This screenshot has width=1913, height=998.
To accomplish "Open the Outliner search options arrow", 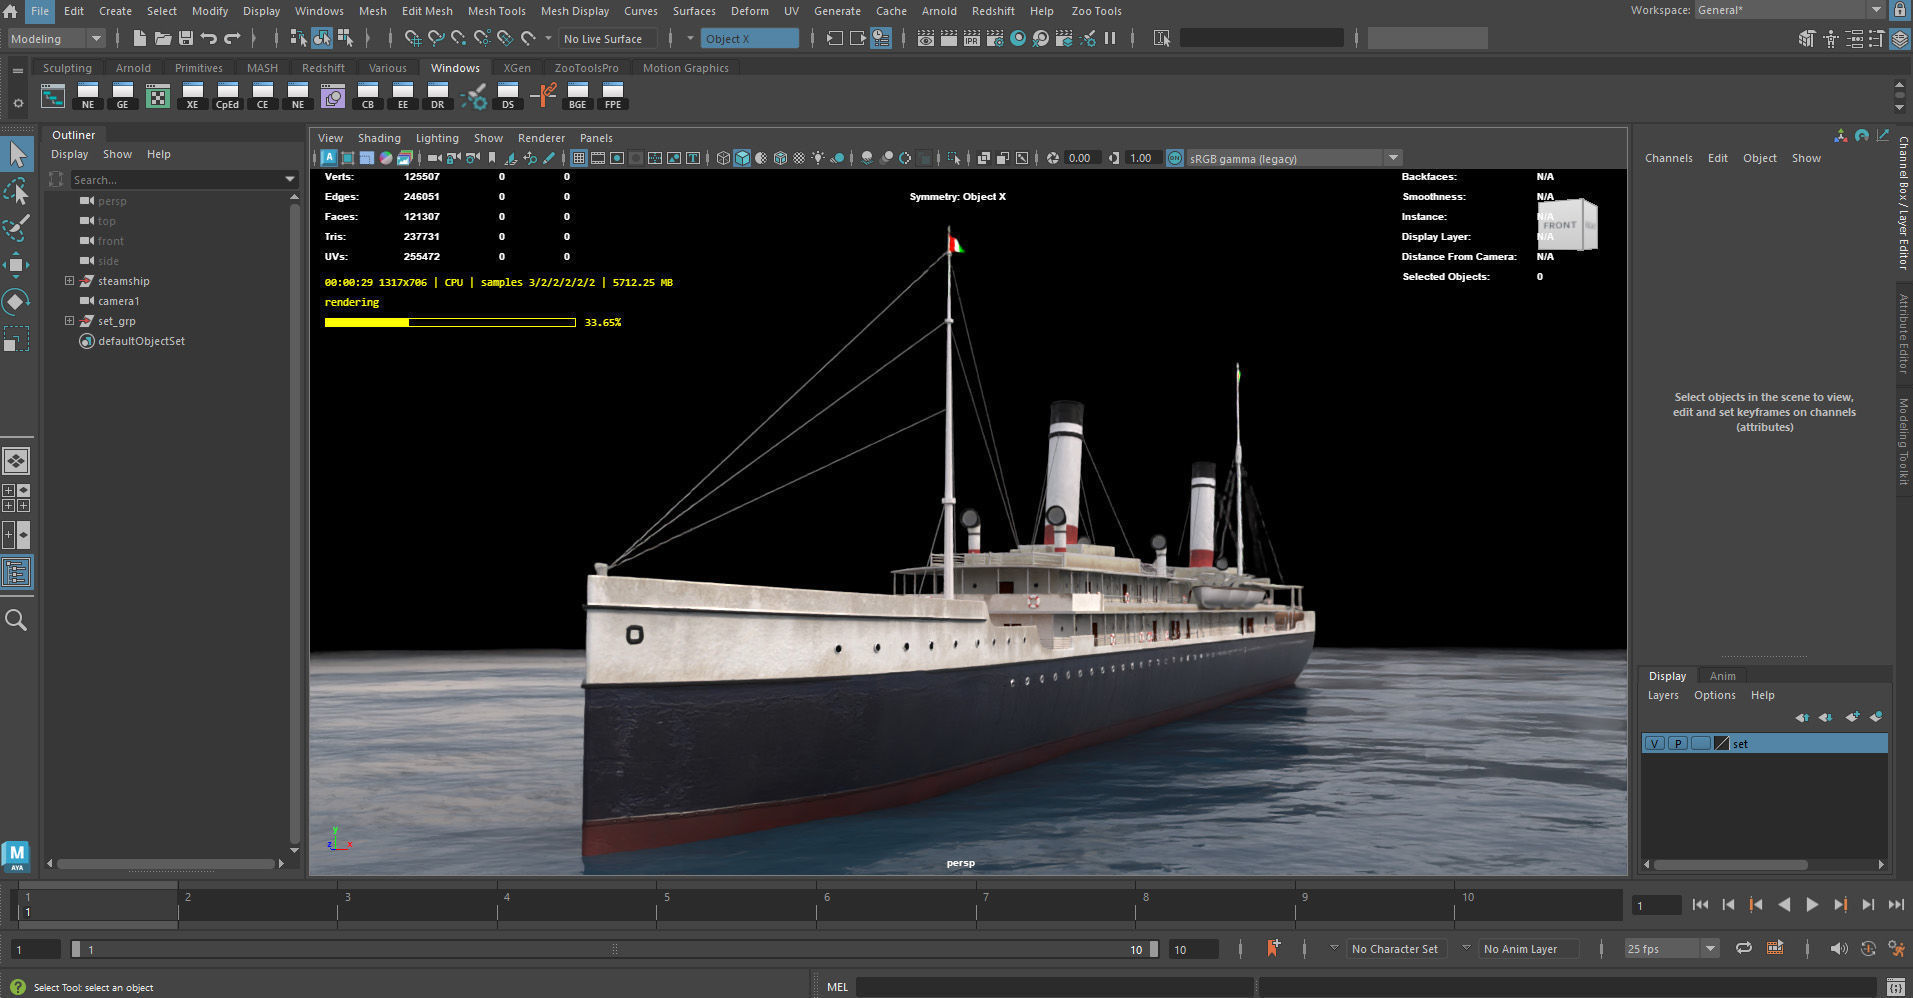I will point(290,179).
